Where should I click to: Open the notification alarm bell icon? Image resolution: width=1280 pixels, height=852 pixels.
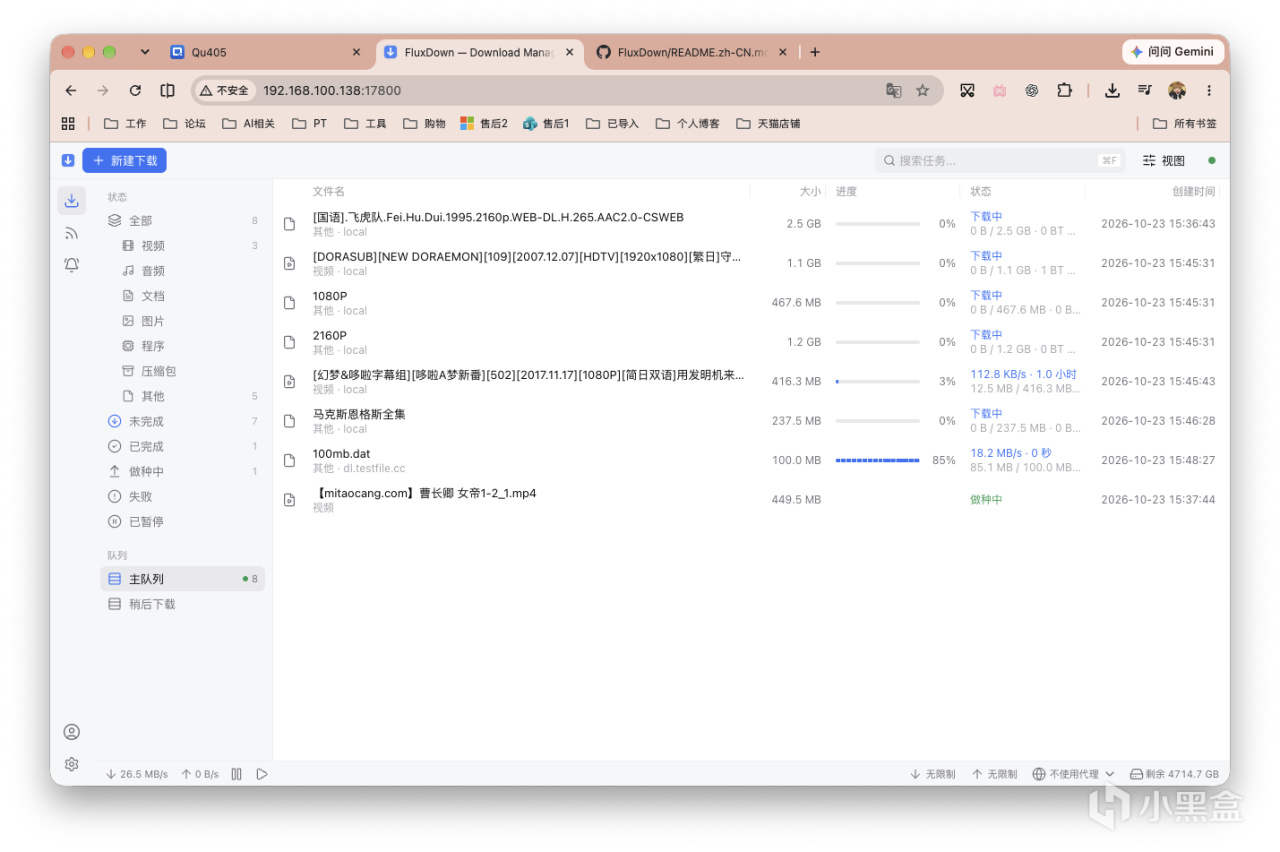tap(71, 265)
